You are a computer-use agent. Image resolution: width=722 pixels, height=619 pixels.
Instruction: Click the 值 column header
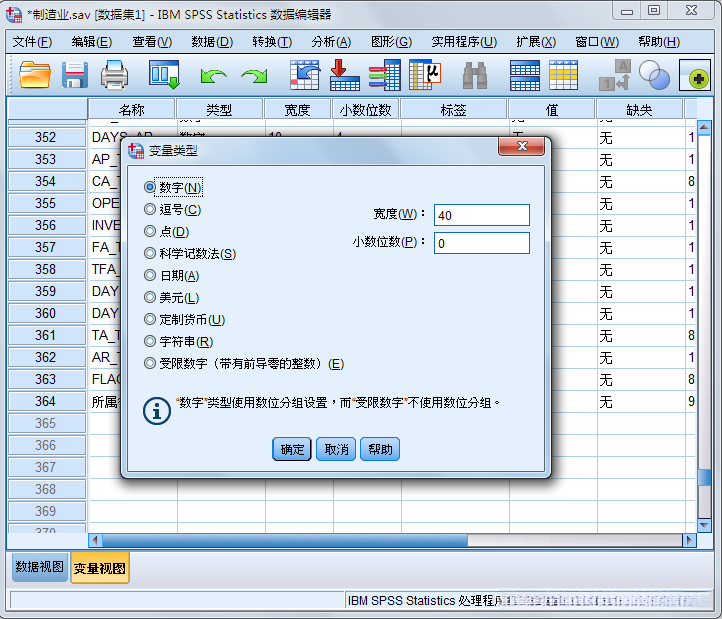point(552,110)
